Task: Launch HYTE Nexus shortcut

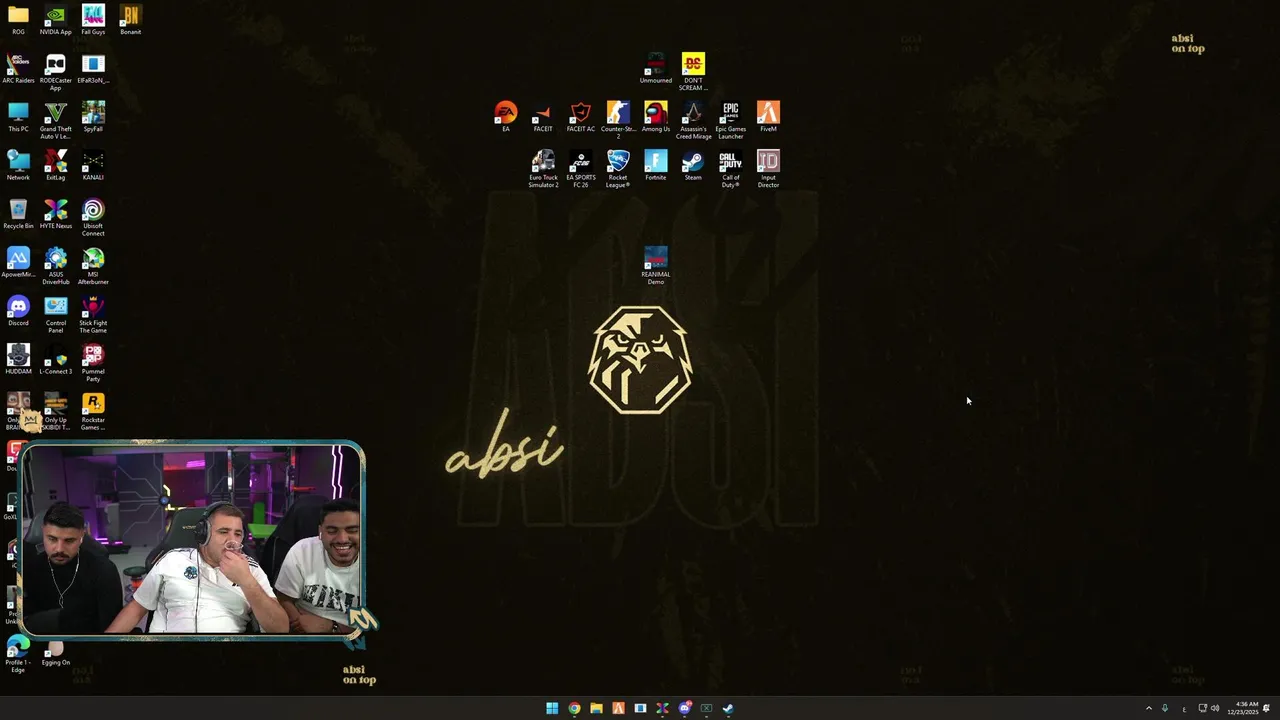Action: point(55,214)
